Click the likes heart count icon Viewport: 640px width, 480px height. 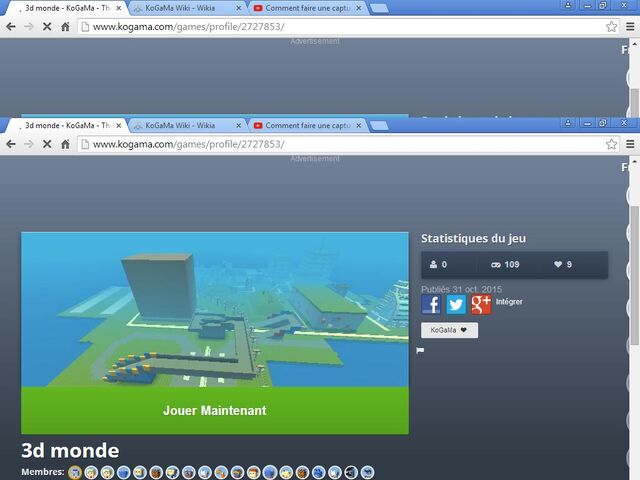point(558,264)
